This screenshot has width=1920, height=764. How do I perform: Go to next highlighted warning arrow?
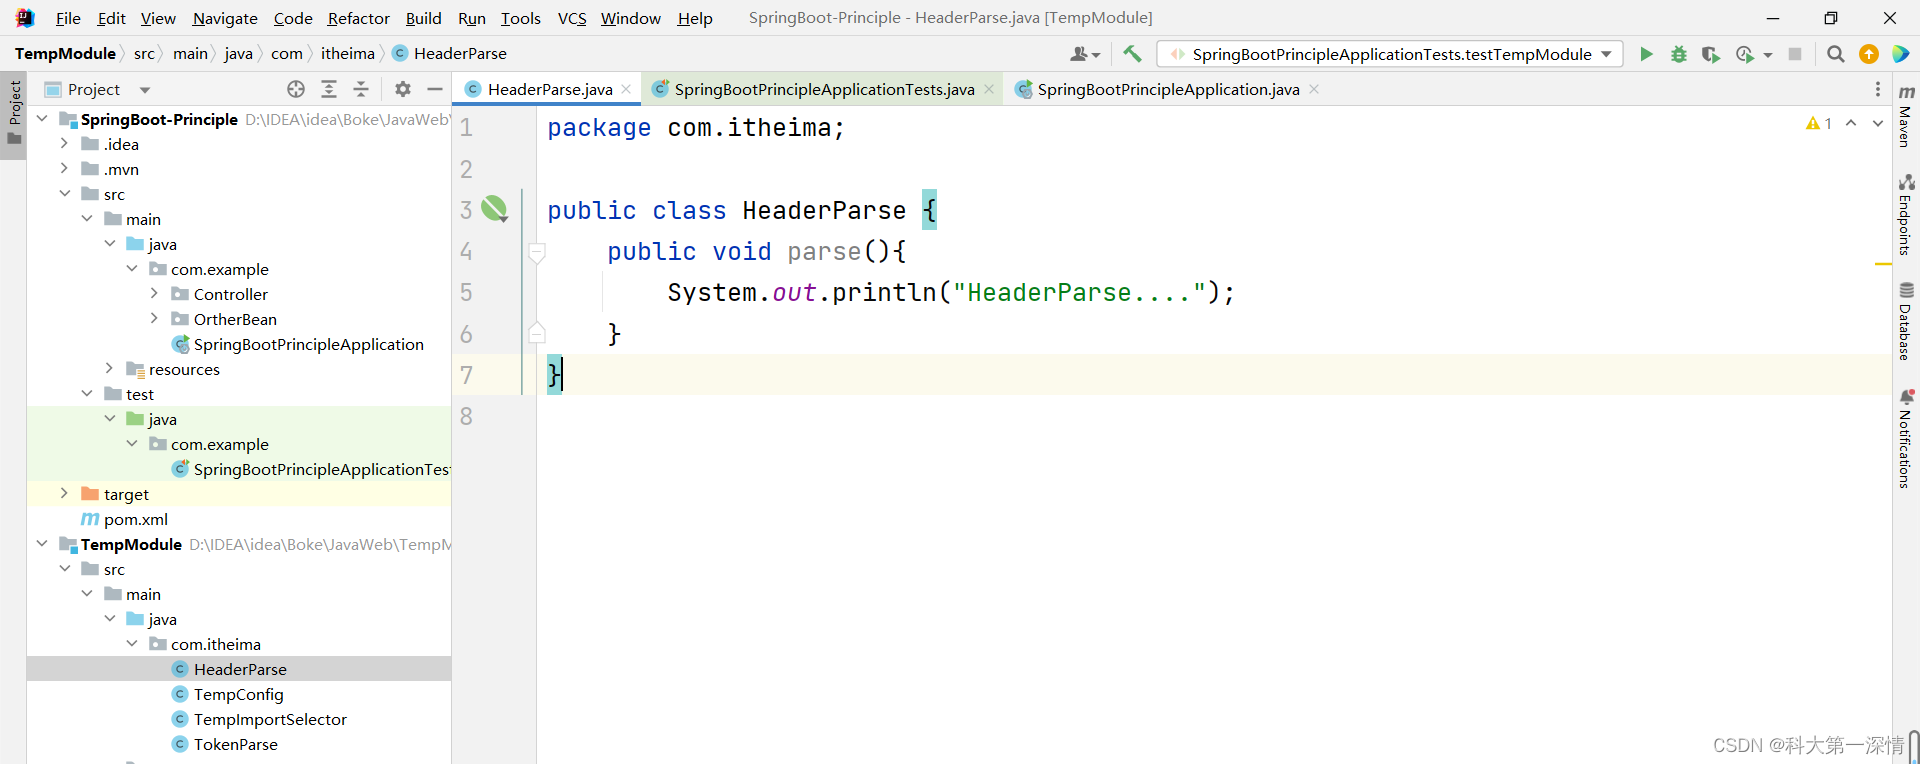tap(1878, 123)
